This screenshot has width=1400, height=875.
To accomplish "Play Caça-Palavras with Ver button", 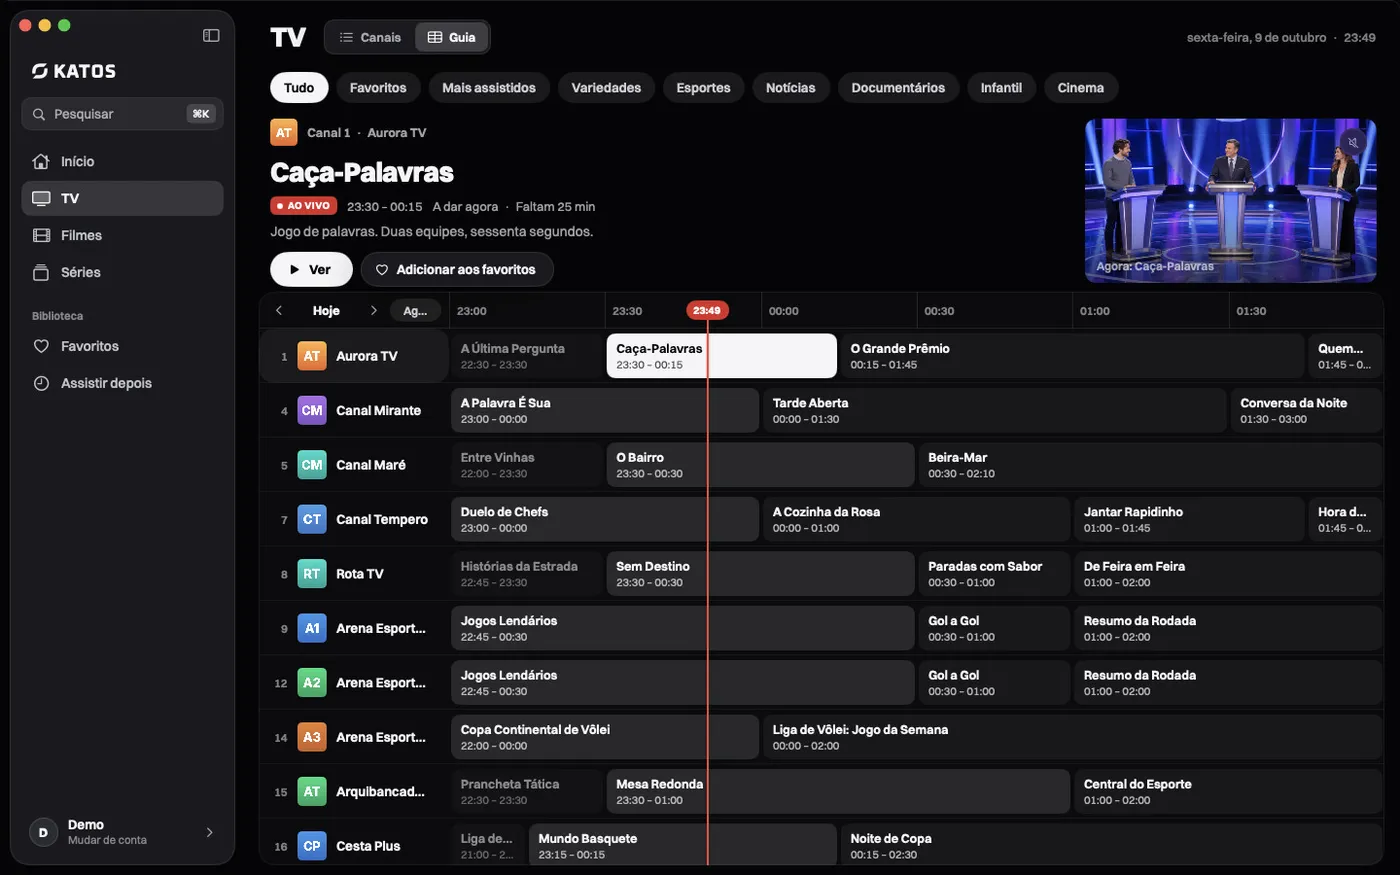I will point(311,269).
